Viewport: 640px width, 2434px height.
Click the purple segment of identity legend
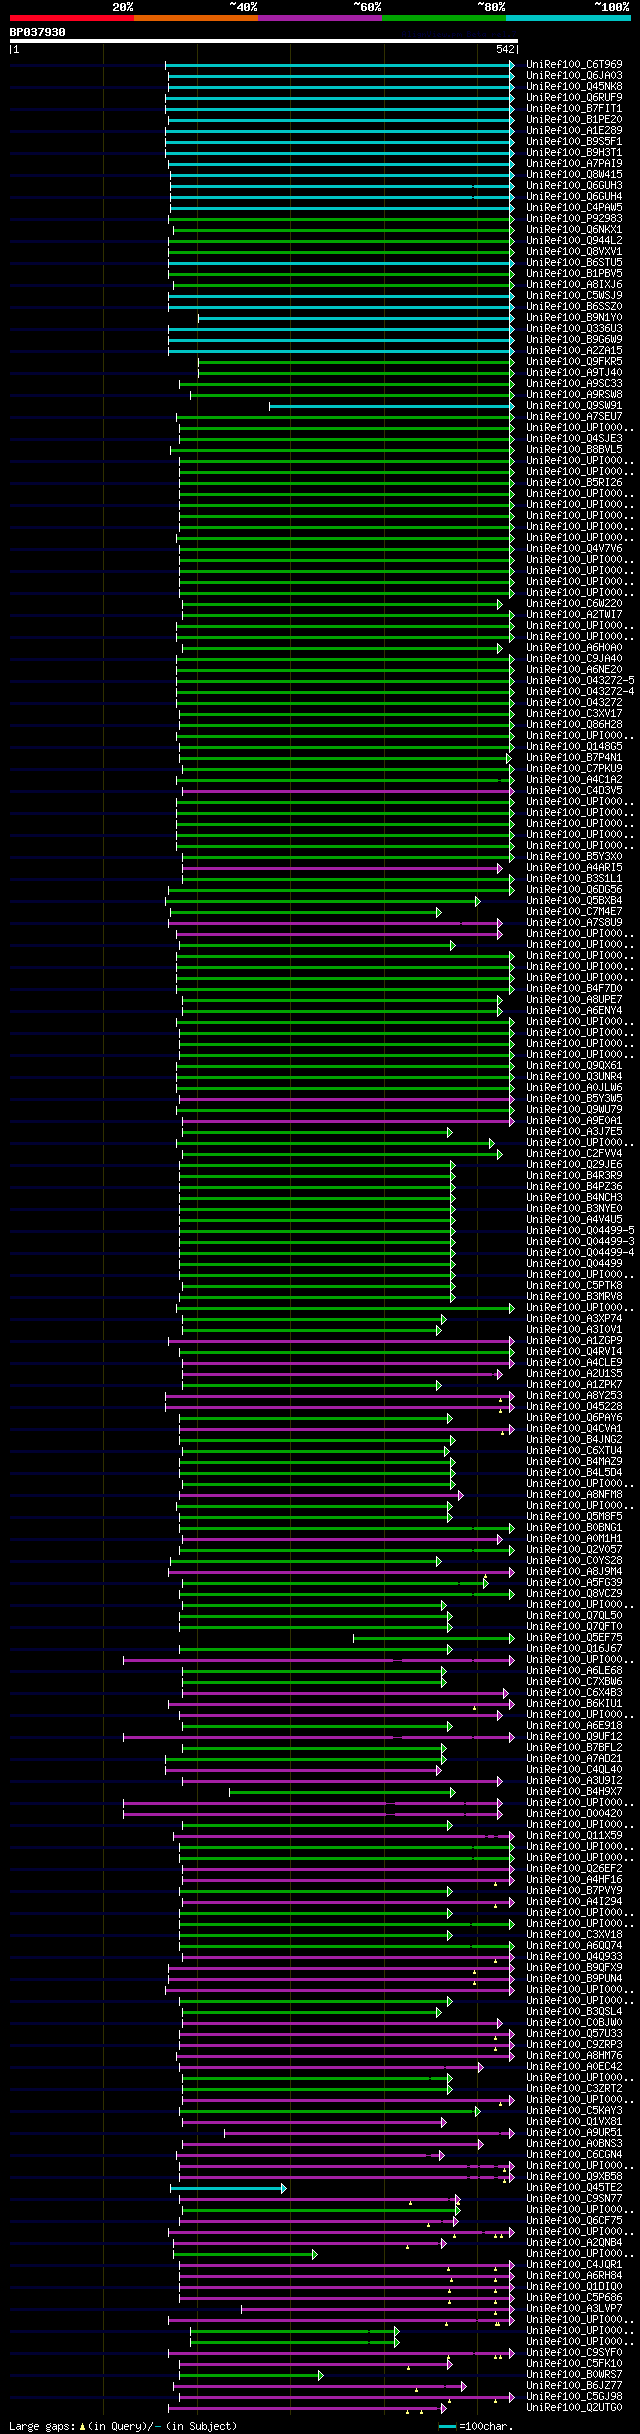(320, 18)
